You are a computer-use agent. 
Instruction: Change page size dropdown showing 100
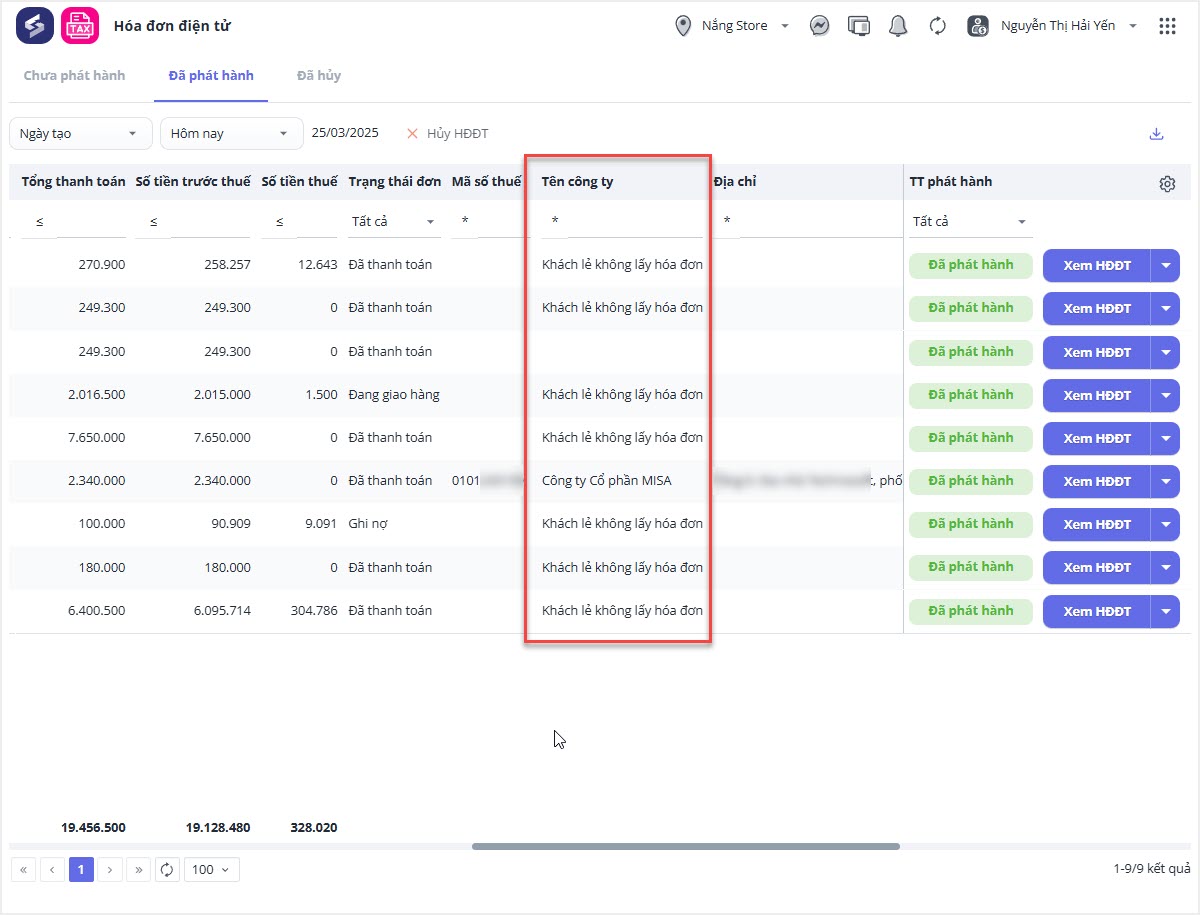point(211,869)
